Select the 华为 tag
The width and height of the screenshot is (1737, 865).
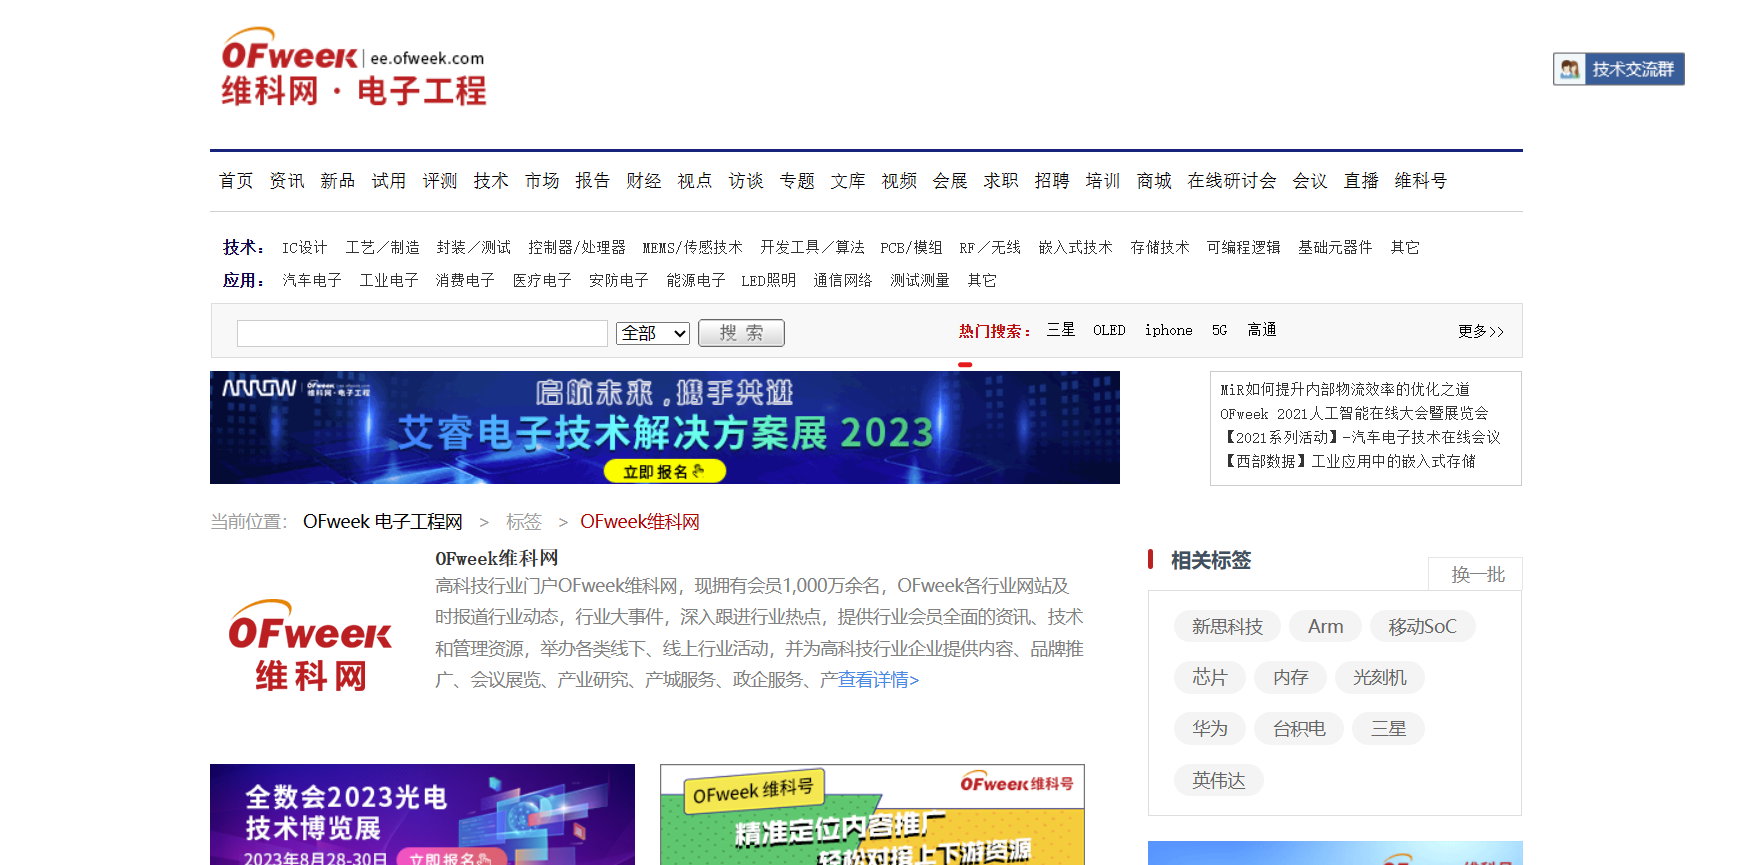[1209, 729]
